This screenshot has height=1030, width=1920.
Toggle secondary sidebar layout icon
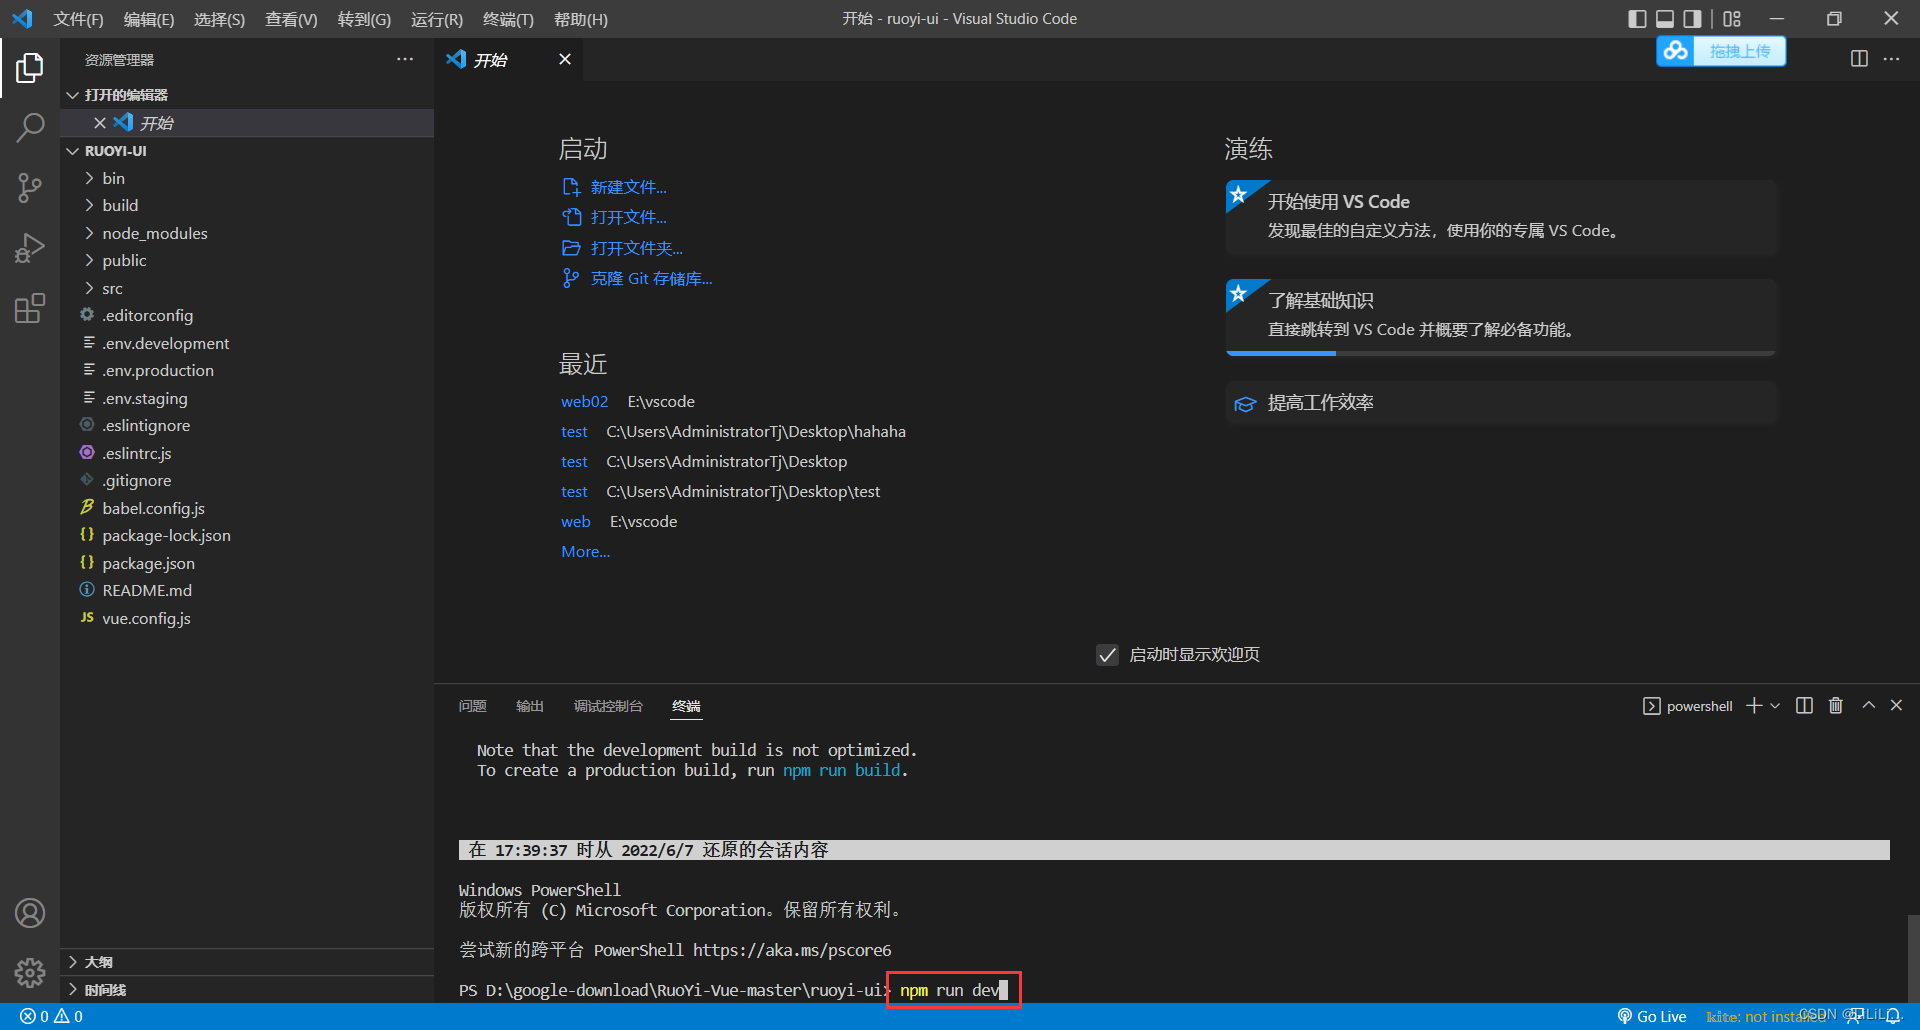[1692, 18]
